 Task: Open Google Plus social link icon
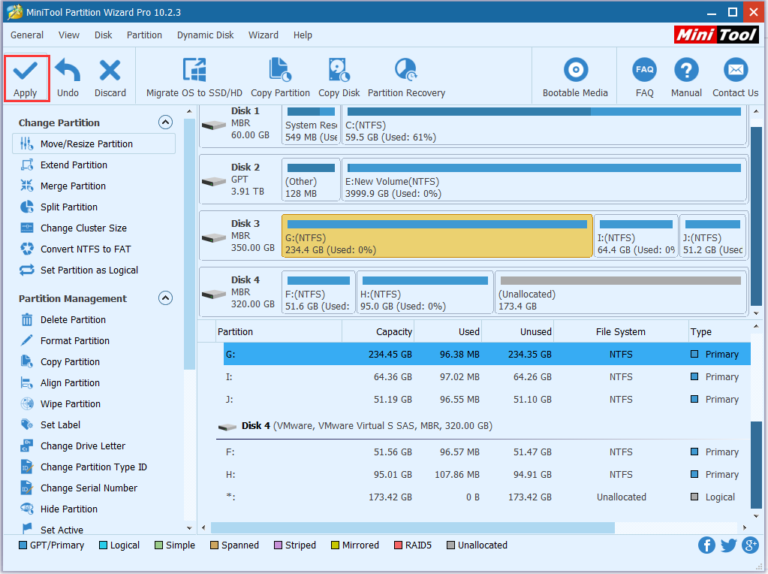coord(750,545)
